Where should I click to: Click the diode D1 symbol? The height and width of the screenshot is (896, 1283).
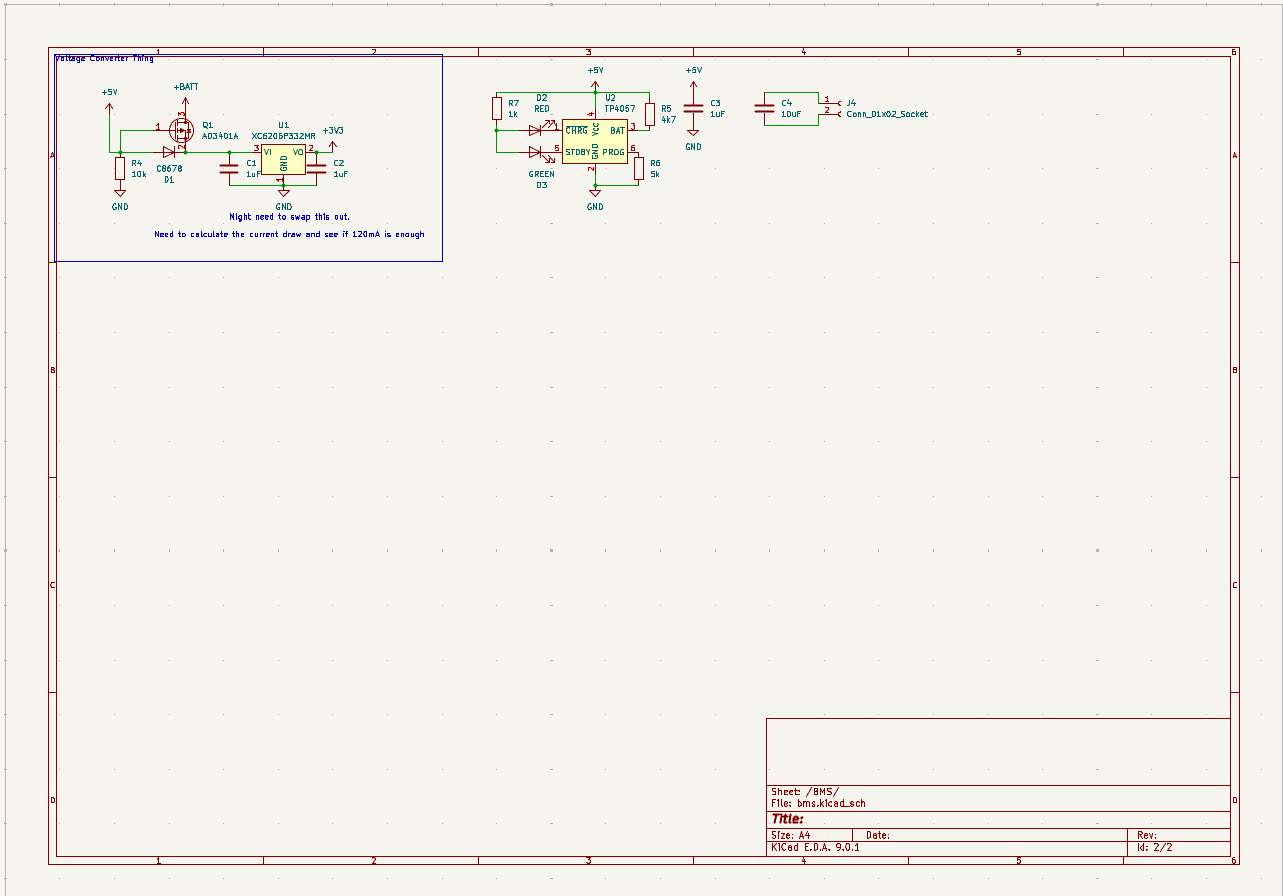pyautogui.click(x=170, y=150)
